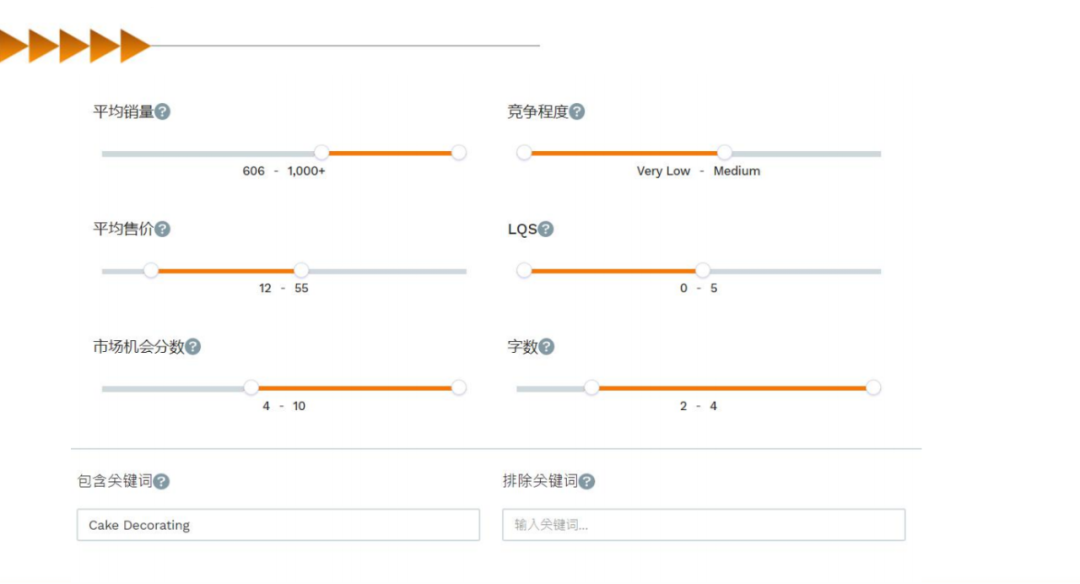Viewport: 1080px width, 584px height.
Task: Click the 平均售价 lower handle at 12
Action: point(151,270)
